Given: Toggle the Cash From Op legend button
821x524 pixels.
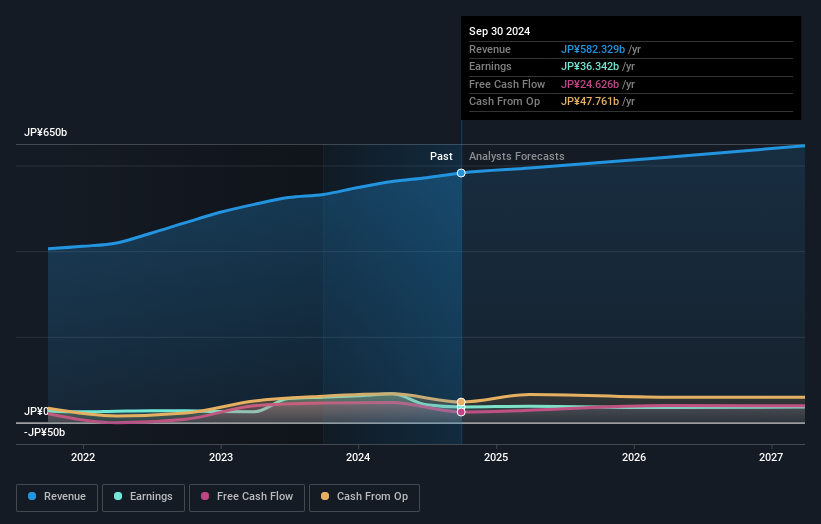Looking at the screenshot, I should coord(364,497).
